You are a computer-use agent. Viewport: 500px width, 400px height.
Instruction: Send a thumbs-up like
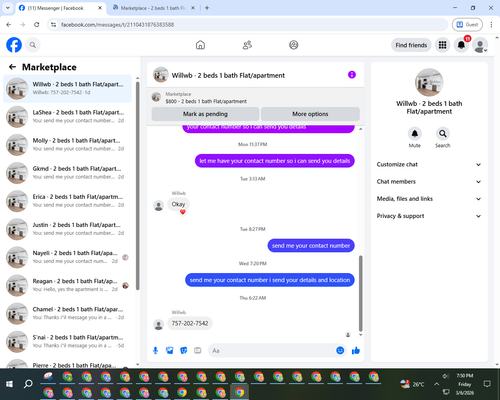tap(356, 350)
